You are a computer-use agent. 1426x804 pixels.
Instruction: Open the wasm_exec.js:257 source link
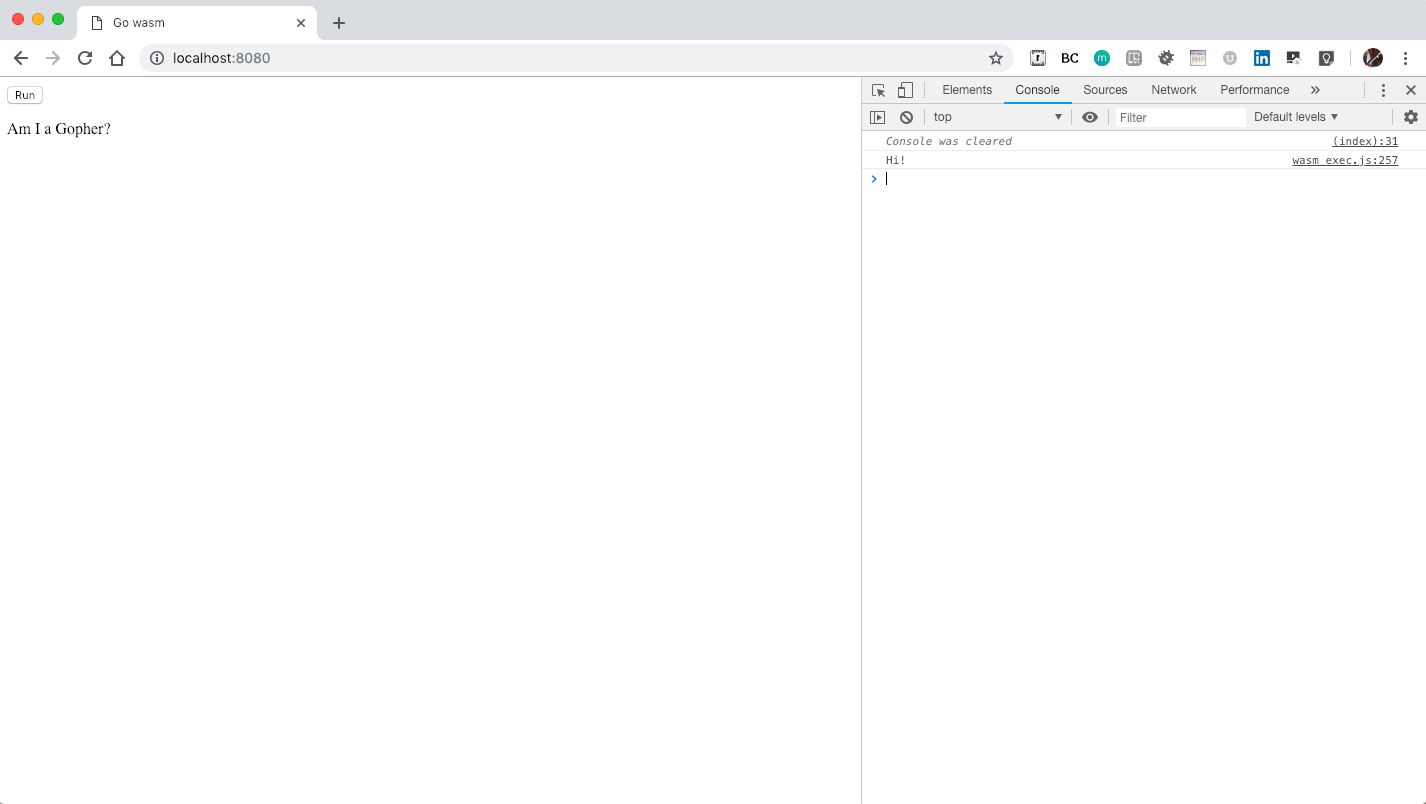coord(1345,160)
